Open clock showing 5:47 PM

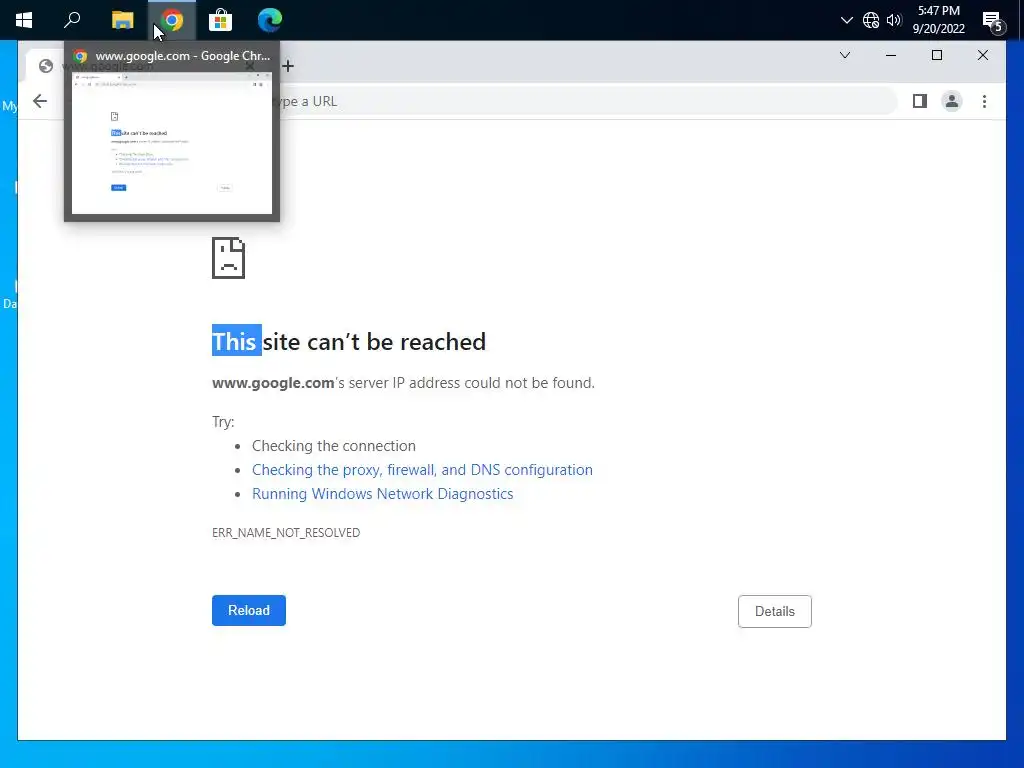pyautogui.click(x=938, y=20)
